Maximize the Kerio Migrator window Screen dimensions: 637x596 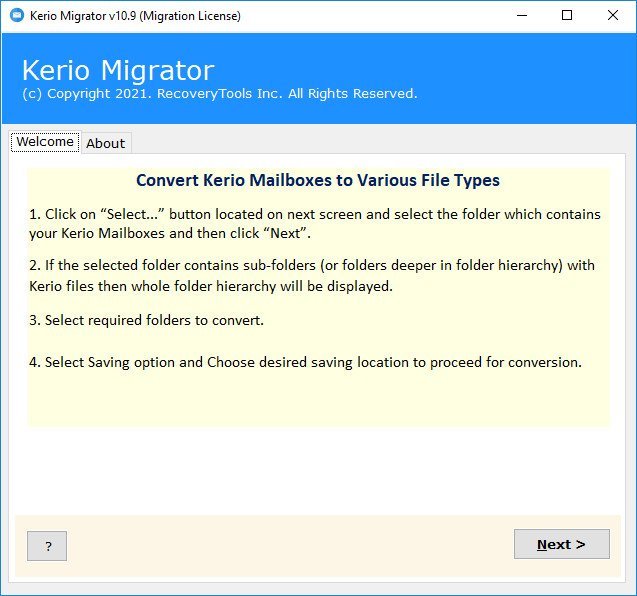coord(567,15)
